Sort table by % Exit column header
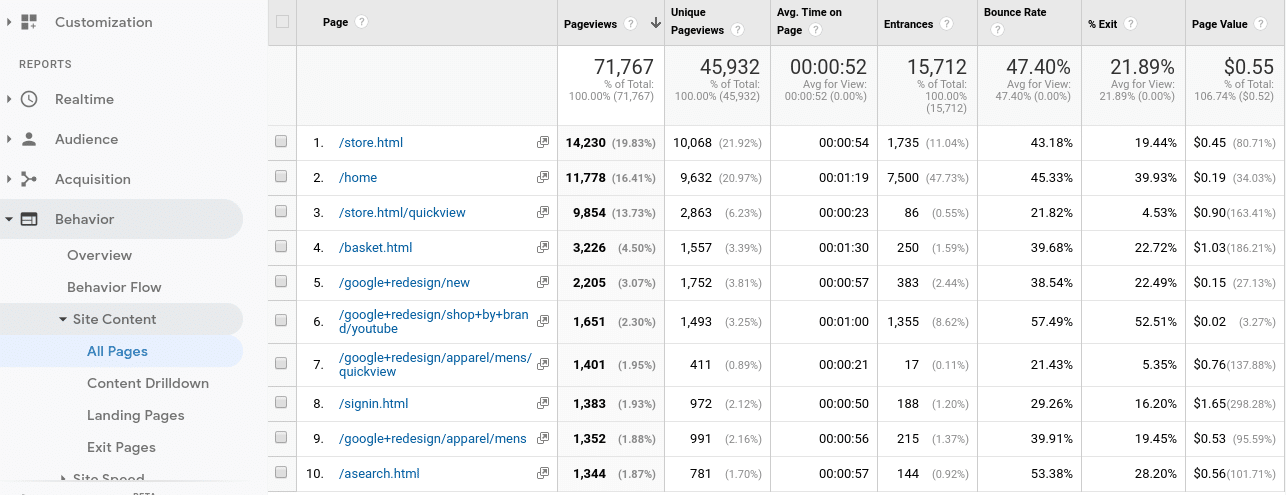The width and height of the screenshot is (1286, 495). click(x=1104, y=24)
